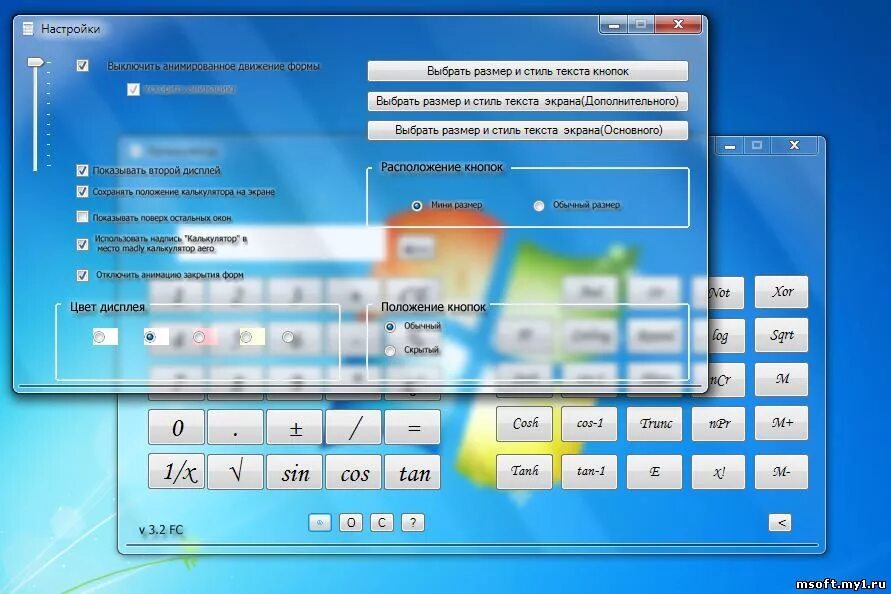The image size is (891, 594).
Task: Click the tan-1 inverse tangent key
Action: coord(589,472)
